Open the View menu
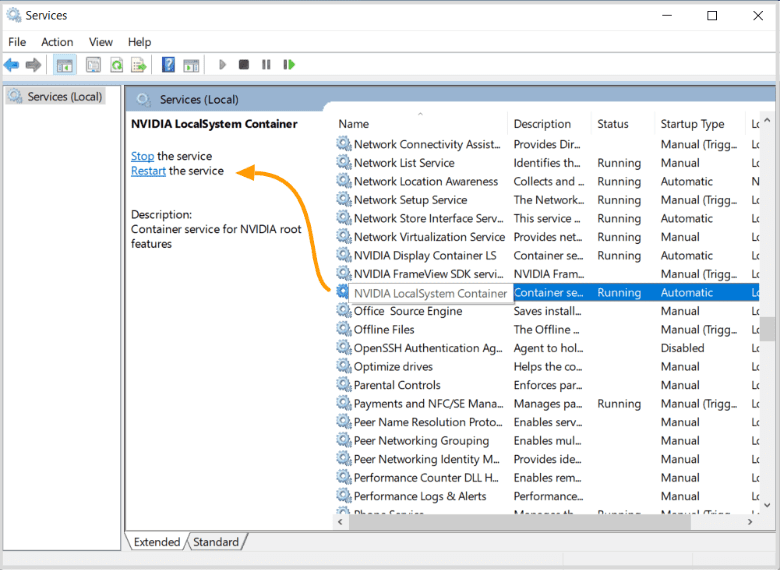This screenshot has height=570, width=780. point(100,42)
